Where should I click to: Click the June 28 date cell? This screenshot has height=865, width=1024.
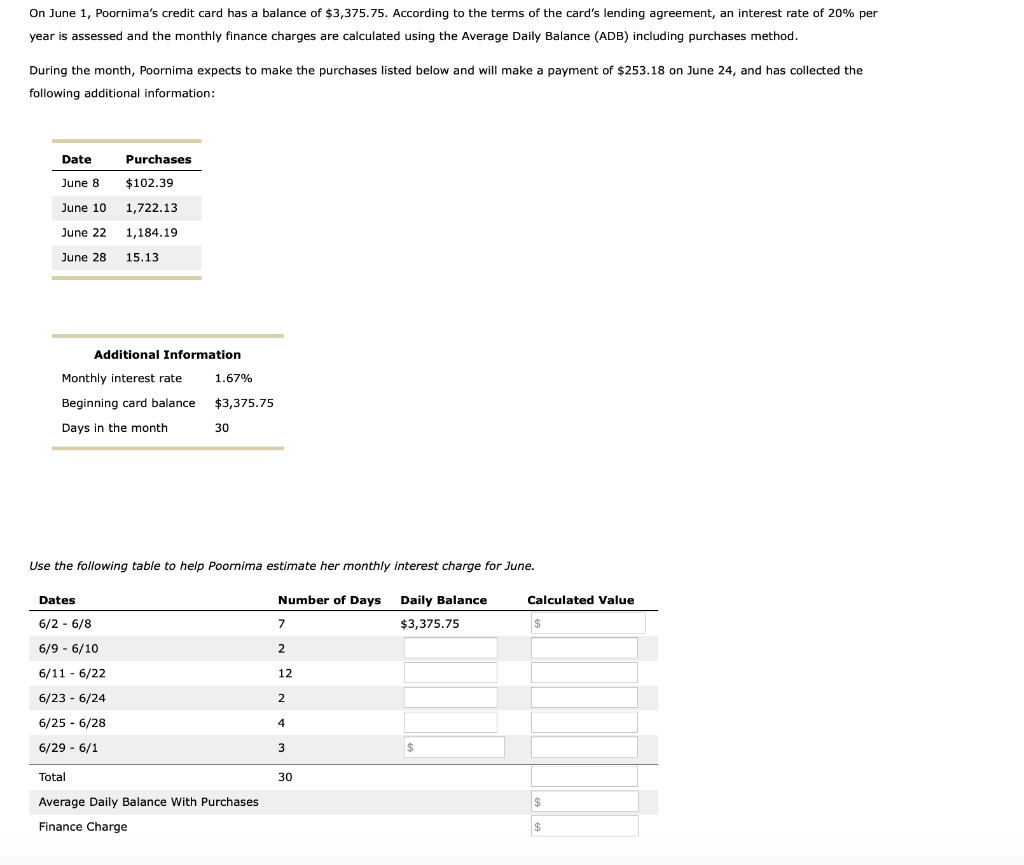[x=84, y=257]
